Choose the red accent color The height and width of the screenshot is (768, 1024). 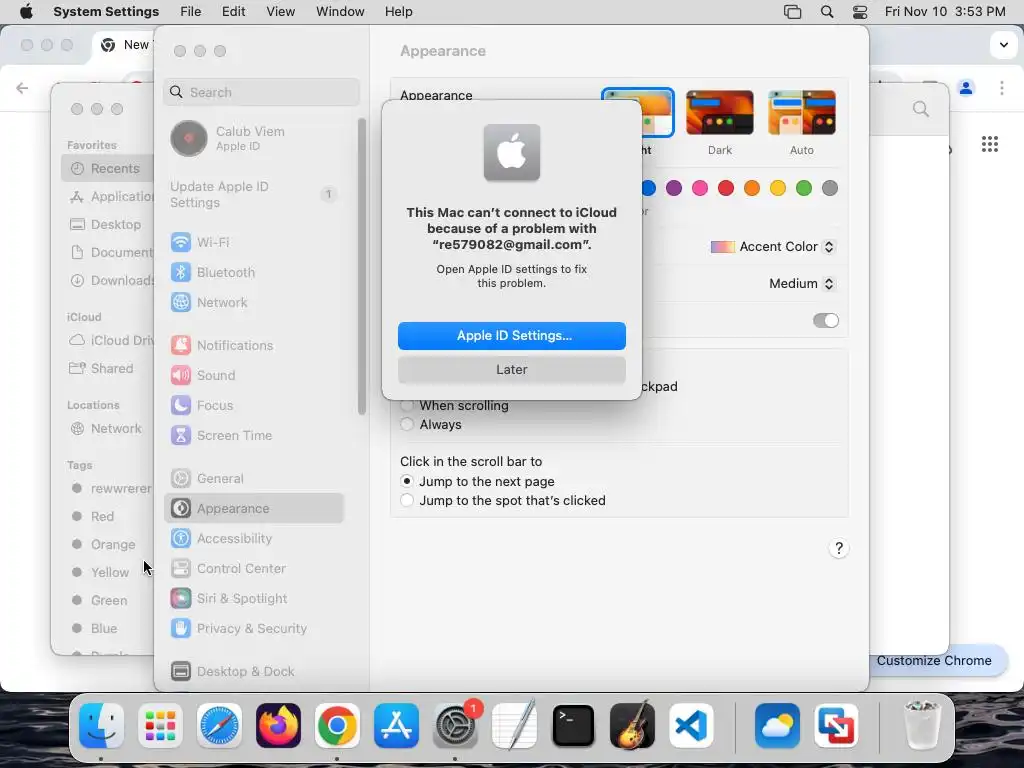[726, 188]
